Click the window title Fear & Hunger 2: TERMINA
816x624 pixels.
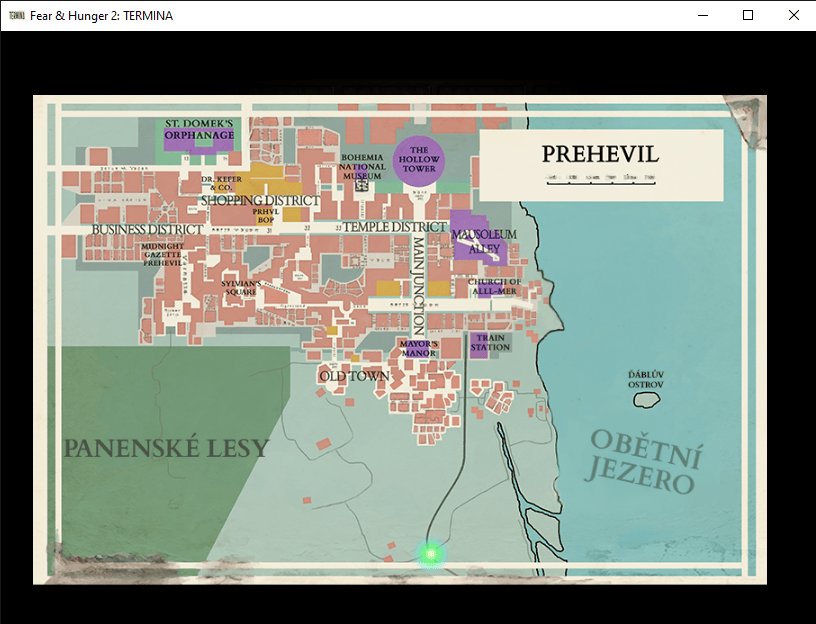(x=101, y=16)
